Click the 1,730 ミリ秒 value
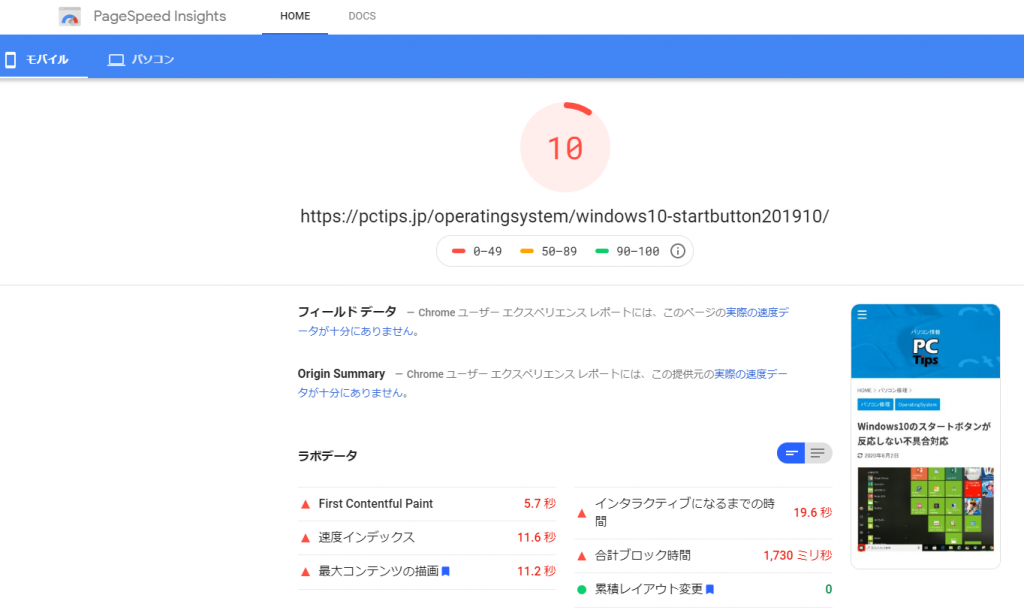This screenshot has width=1024, height=616. (x=797, y=556)
